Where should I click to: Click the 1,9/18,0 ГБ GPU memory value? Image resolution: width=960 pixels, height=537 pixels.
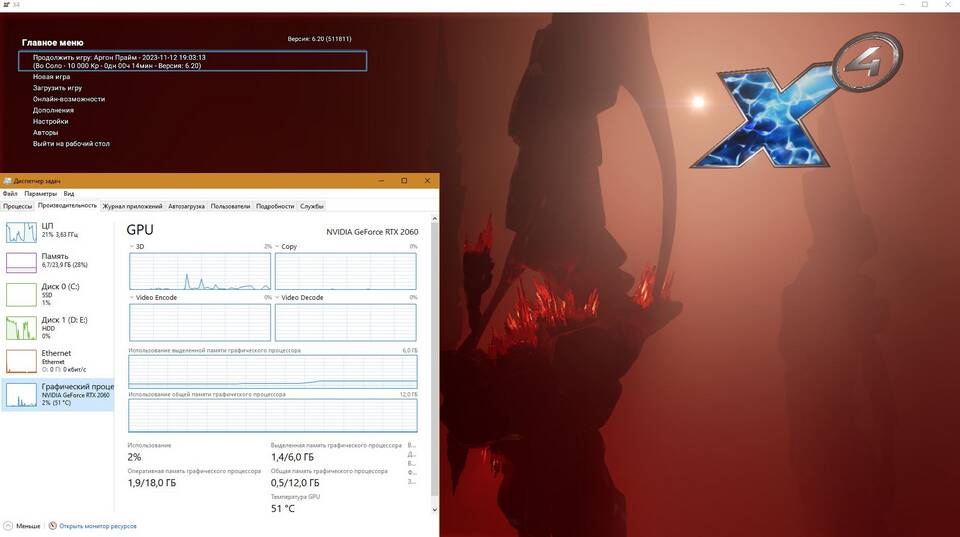coord(151,483)
